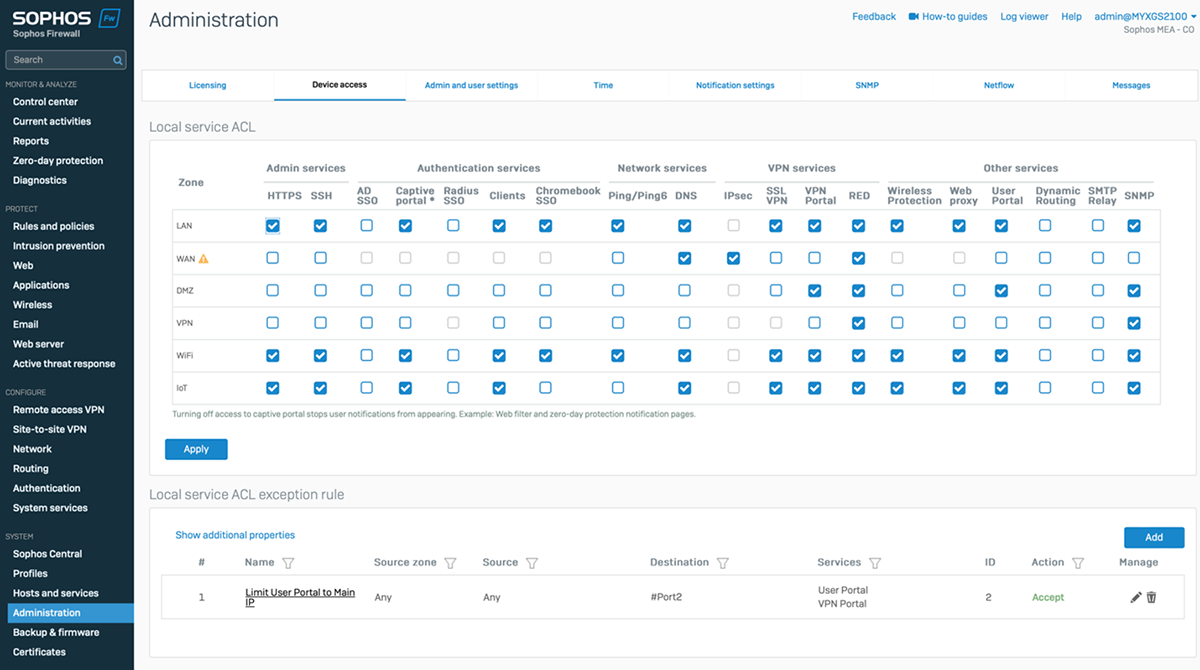
Task: Click Apply to save Local service ACL changes
Action: point(196,449)
